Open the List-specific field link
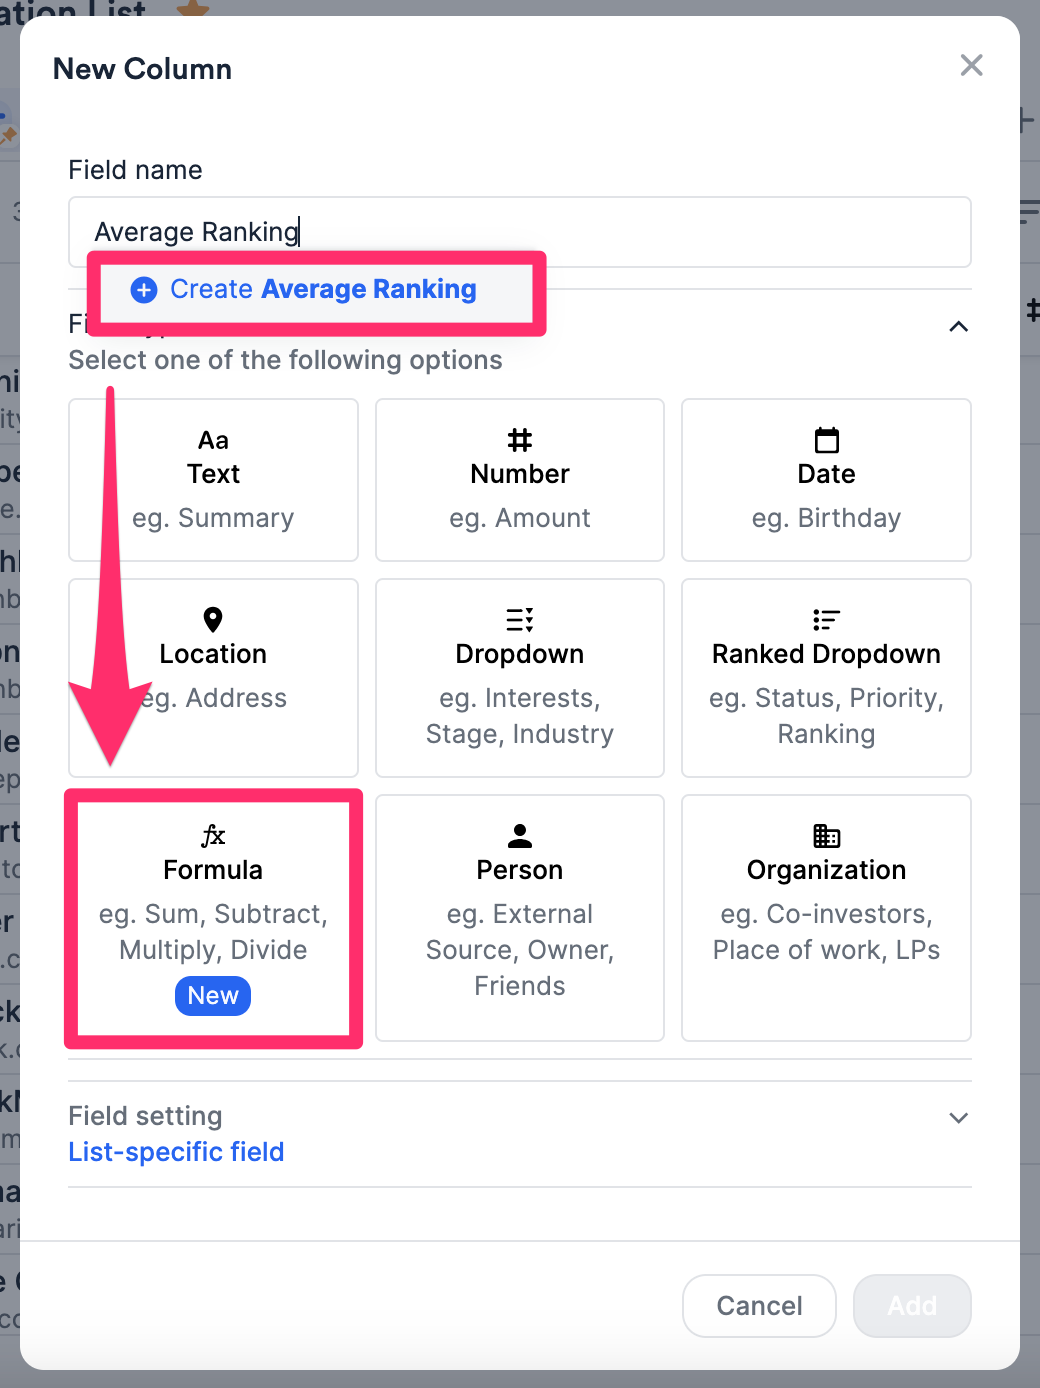The height and width of the screenshot is (1388, 1040). 176,1152
